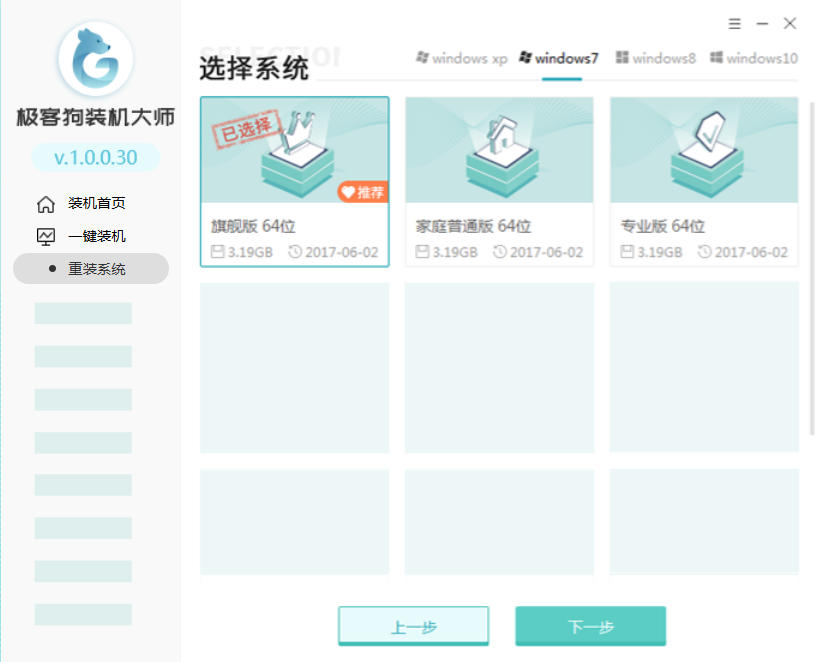Click the 选择系统 heading
This screenshot has height=662, width=815.
254,69
